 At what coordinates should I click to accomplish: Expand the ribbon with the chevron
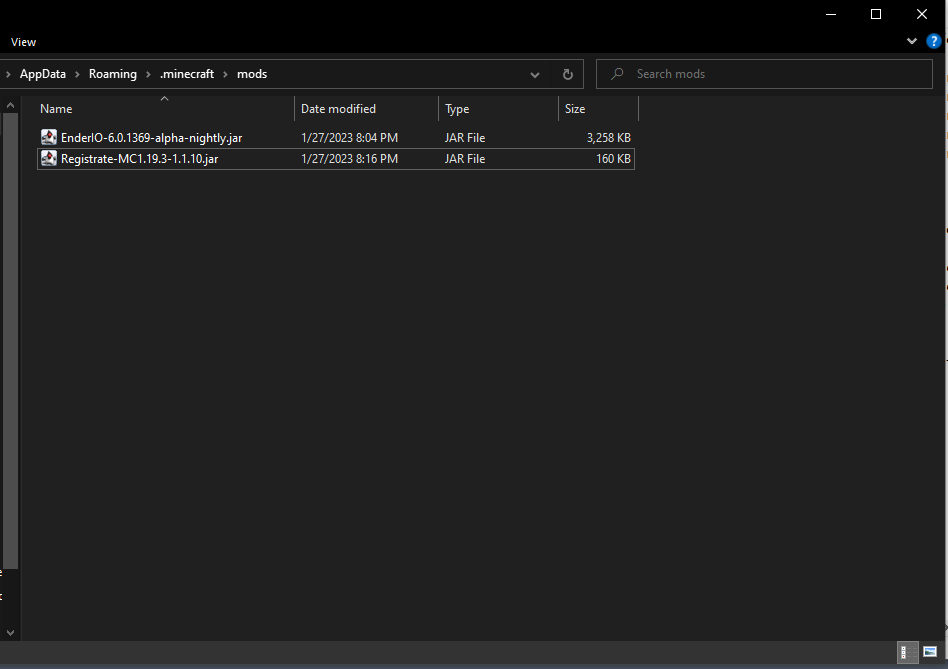[912, 41]
